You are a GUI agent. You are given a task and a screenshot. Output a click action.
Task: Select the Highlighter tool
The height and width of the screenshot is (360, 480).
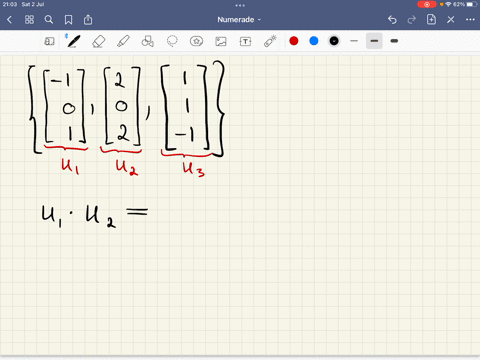click(123, 41)
